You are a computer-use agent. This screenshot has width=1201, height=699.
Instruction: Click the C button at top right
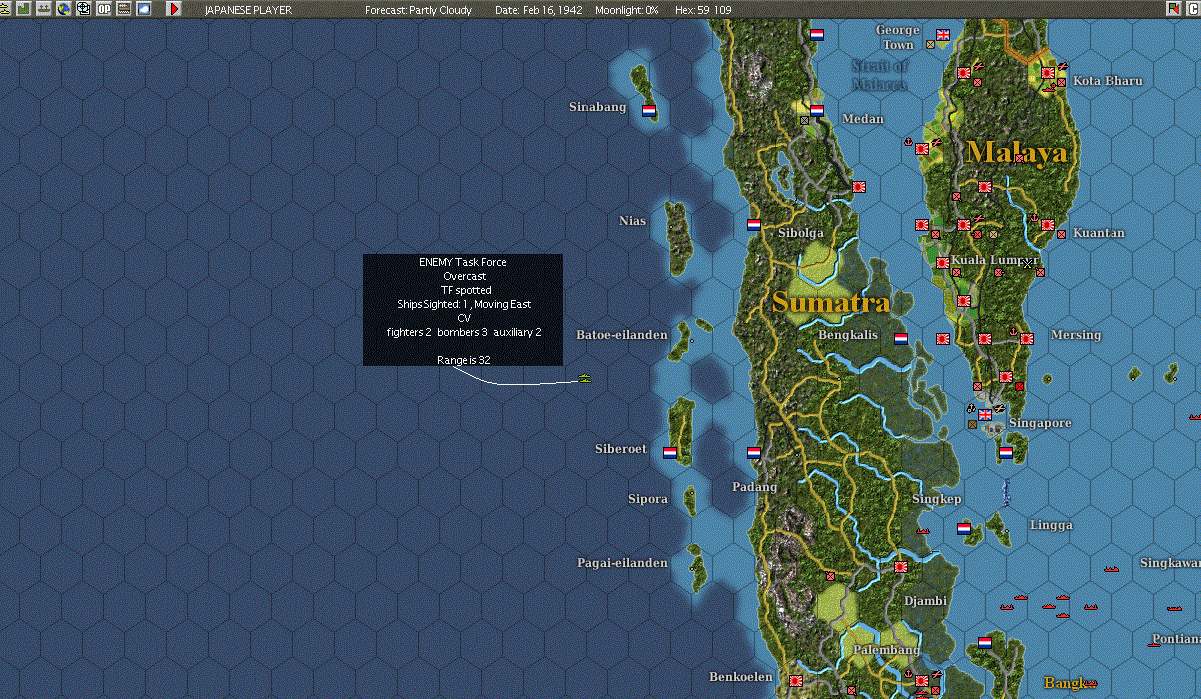pos(1193,8)
